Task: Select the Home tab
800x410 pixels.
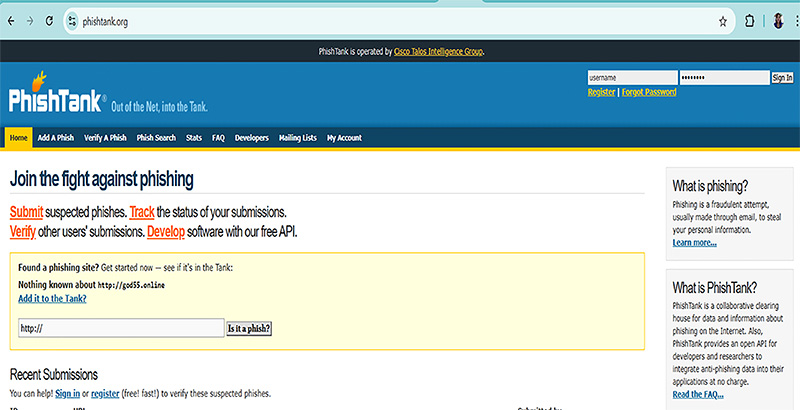Action: point(18,138)
